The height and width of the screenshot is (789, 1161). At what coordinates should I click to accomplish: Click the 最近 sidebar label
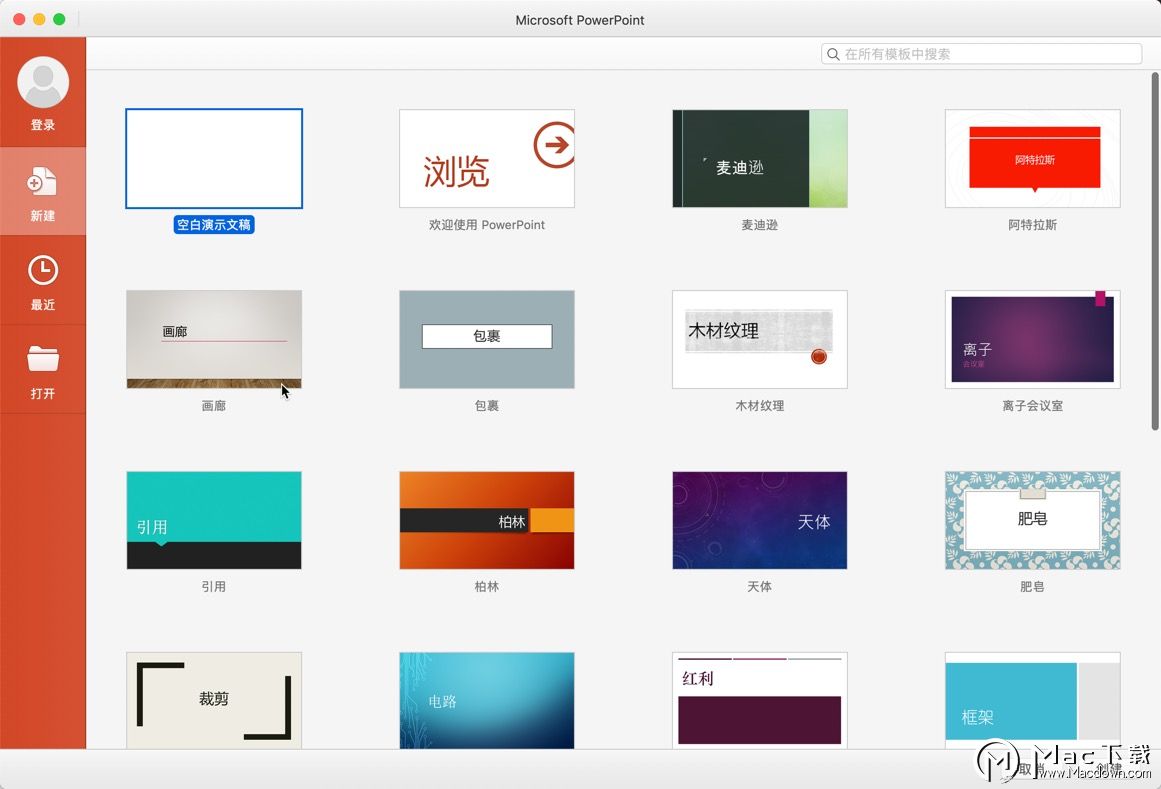[x=43, y=305]
